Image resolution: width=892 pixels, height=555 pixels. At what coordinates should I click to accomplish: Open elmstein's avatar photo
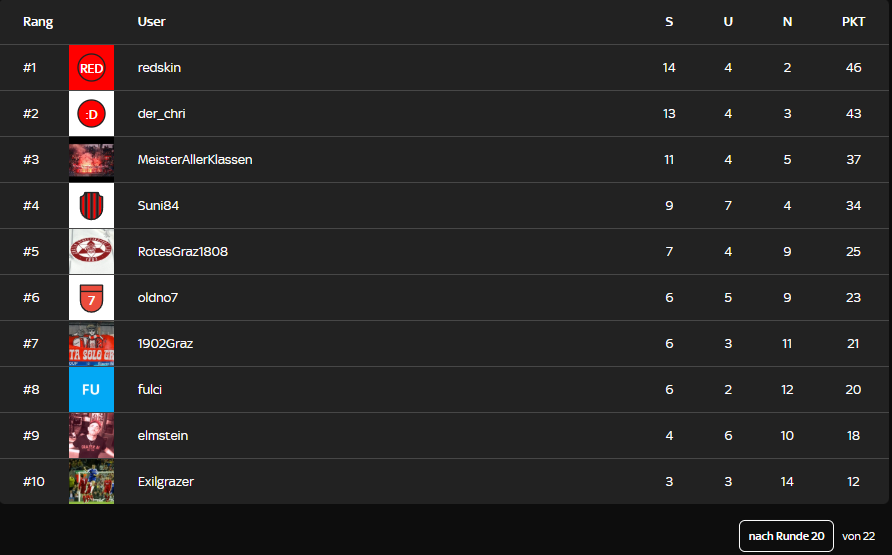(x=91, y=436)
